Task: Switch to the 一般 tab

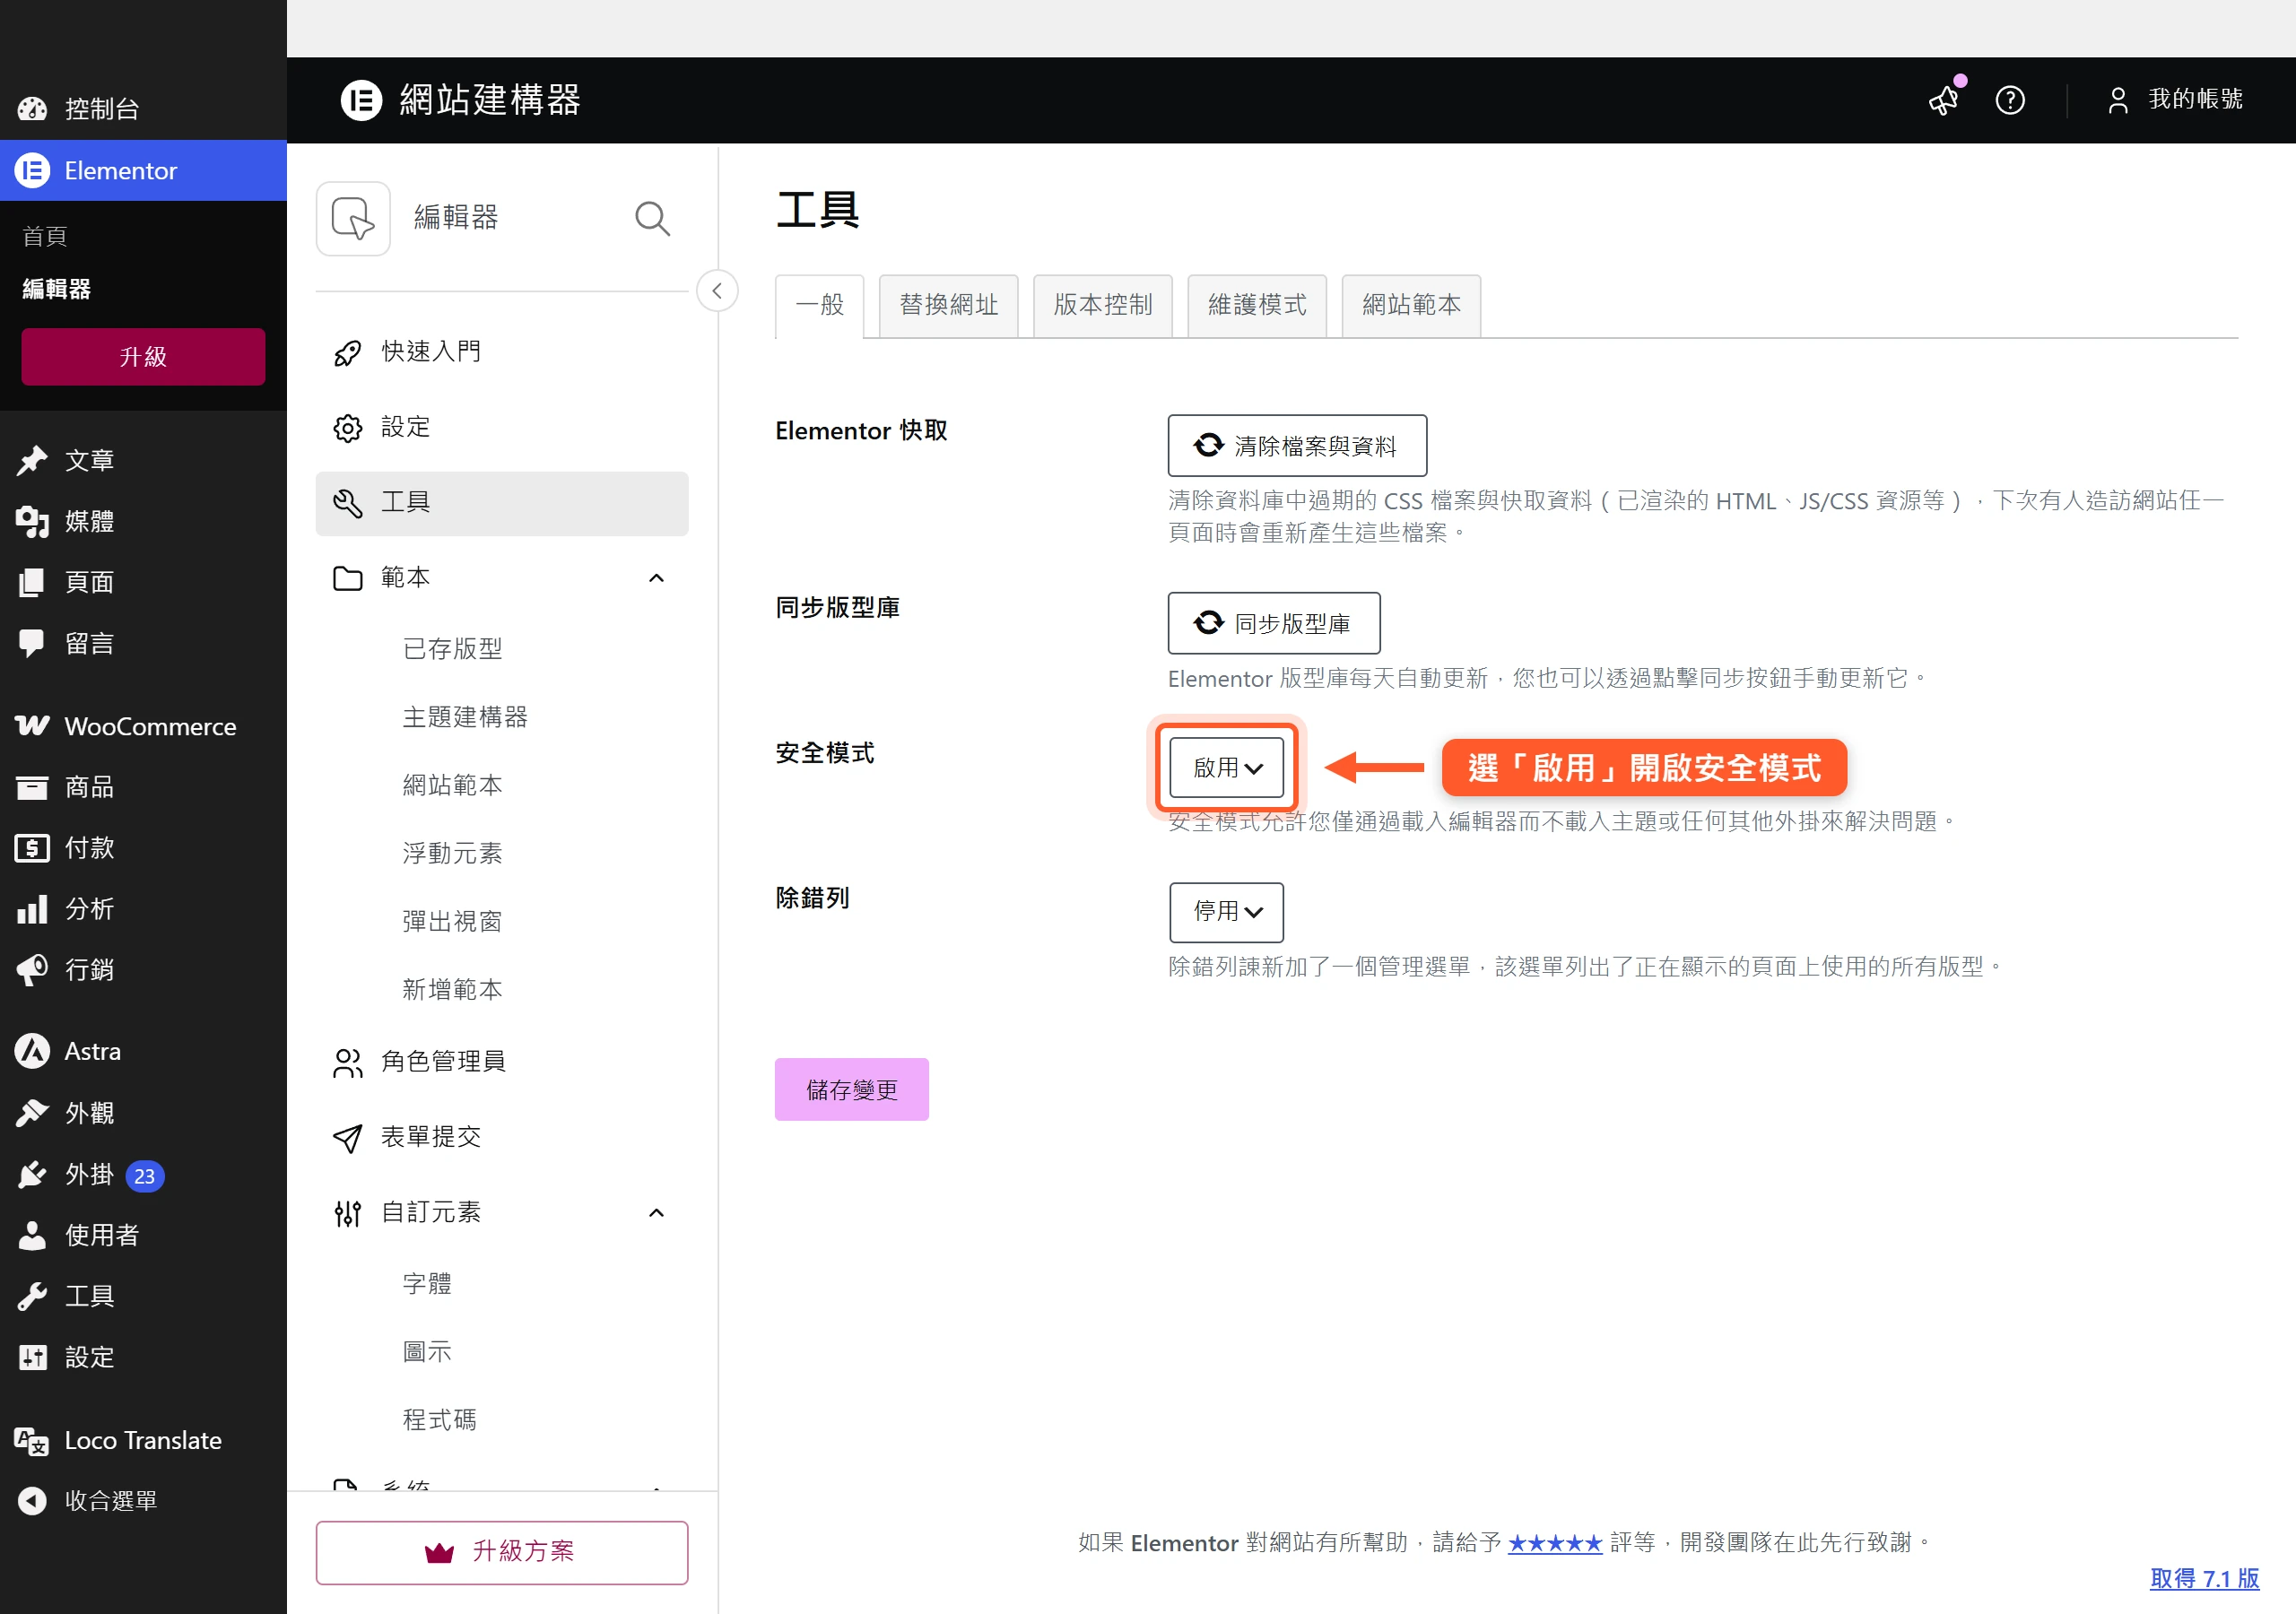Action: tap(819, 305)
